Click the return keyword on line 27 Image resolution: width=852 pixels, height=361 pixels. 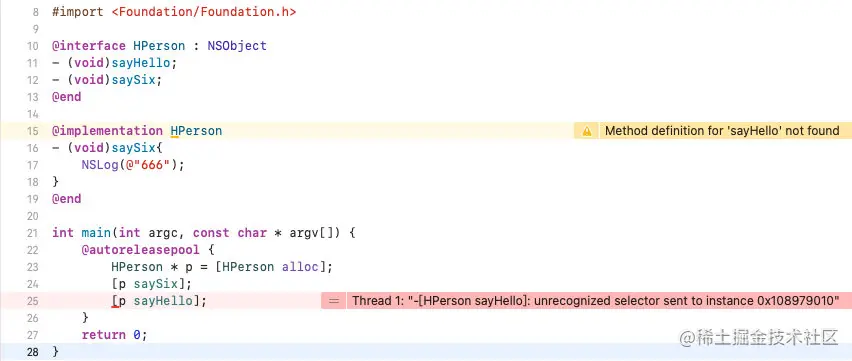104,335
